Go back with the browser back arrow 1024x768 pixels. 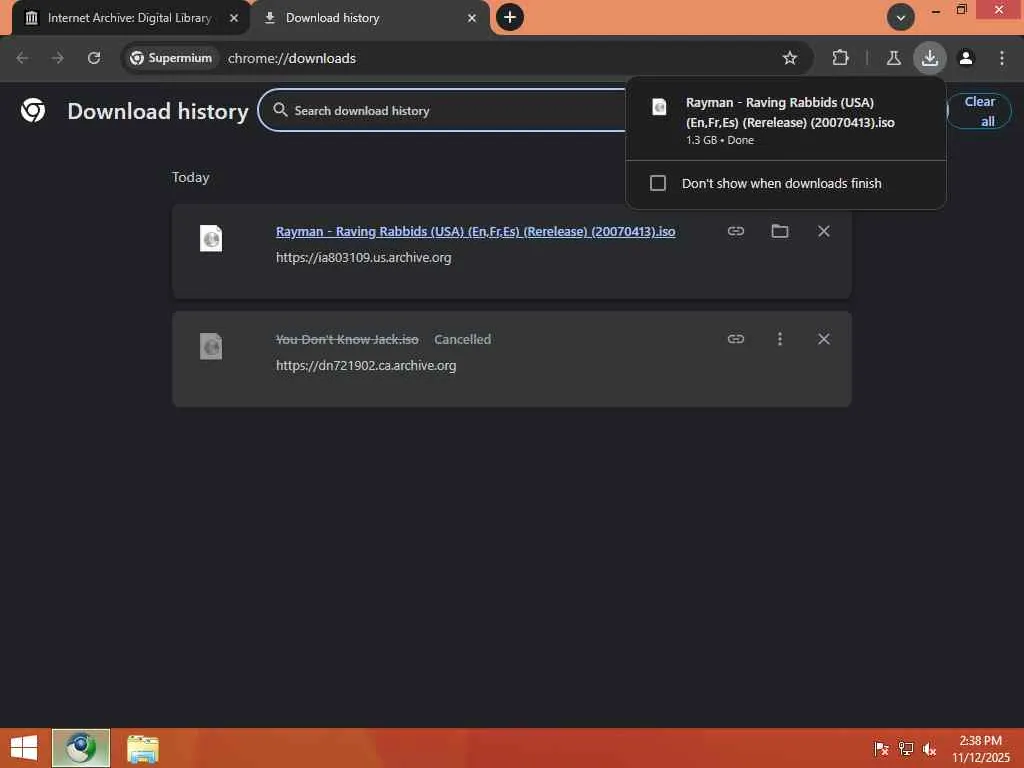coord(22,58)
